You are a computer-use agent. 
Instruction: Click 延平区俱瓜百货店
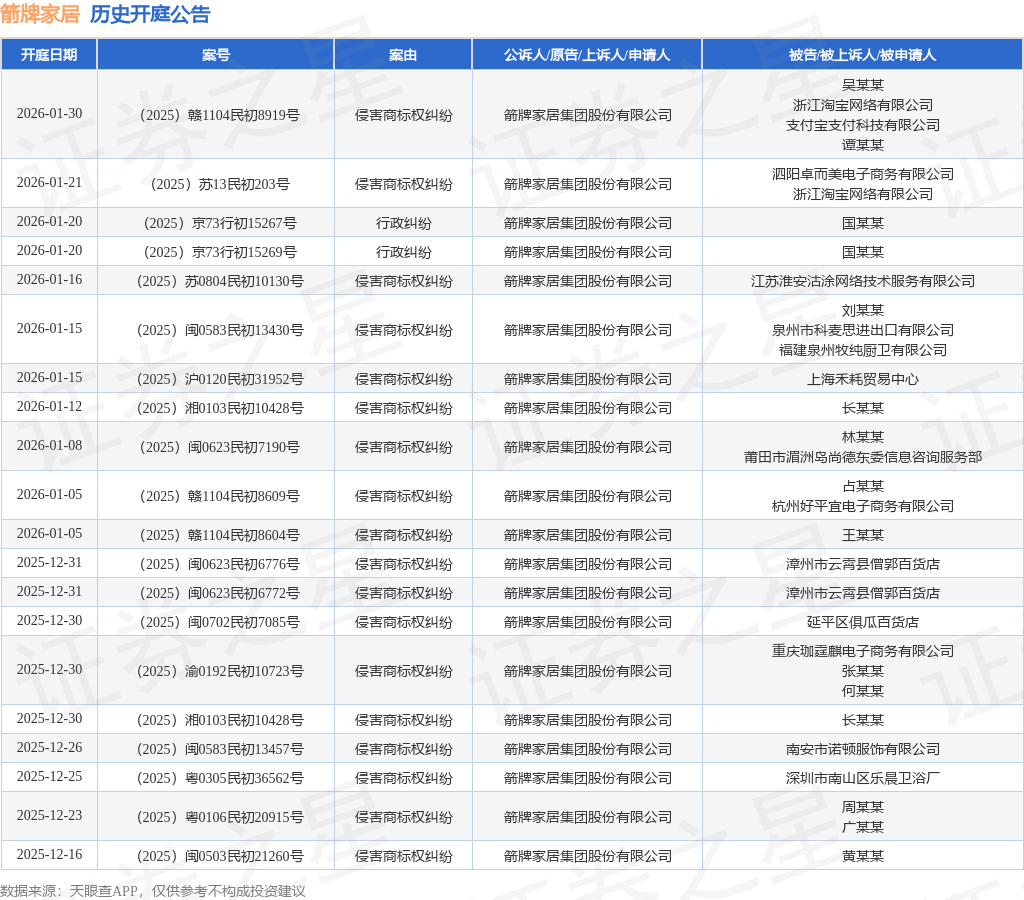[863, 622]
